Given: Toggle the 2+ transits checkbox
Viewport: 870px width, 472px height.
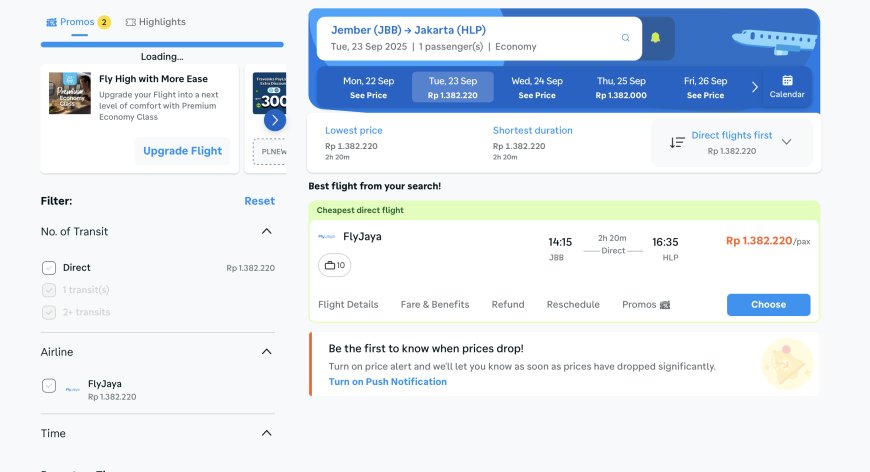Looking at the screenshot, I should pyautogui.click(x=49, y=312).
